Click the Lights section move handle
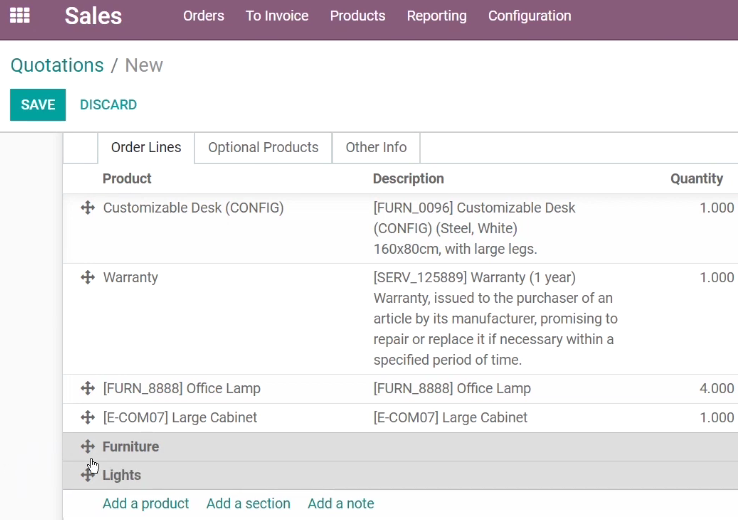 tap(88, 475)
